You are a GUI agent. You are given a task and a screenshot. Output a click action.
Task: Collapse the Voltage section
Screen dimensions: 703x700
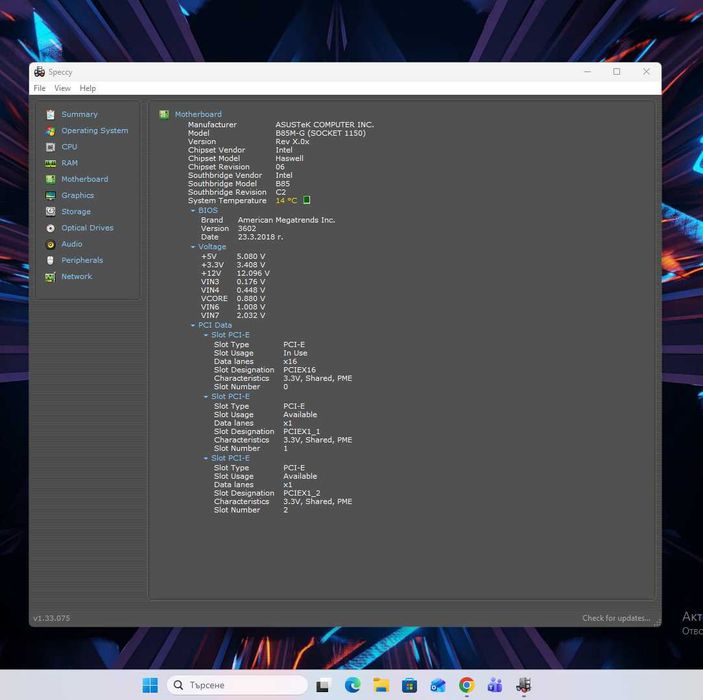pyautogui.click(x=193, y=247)
